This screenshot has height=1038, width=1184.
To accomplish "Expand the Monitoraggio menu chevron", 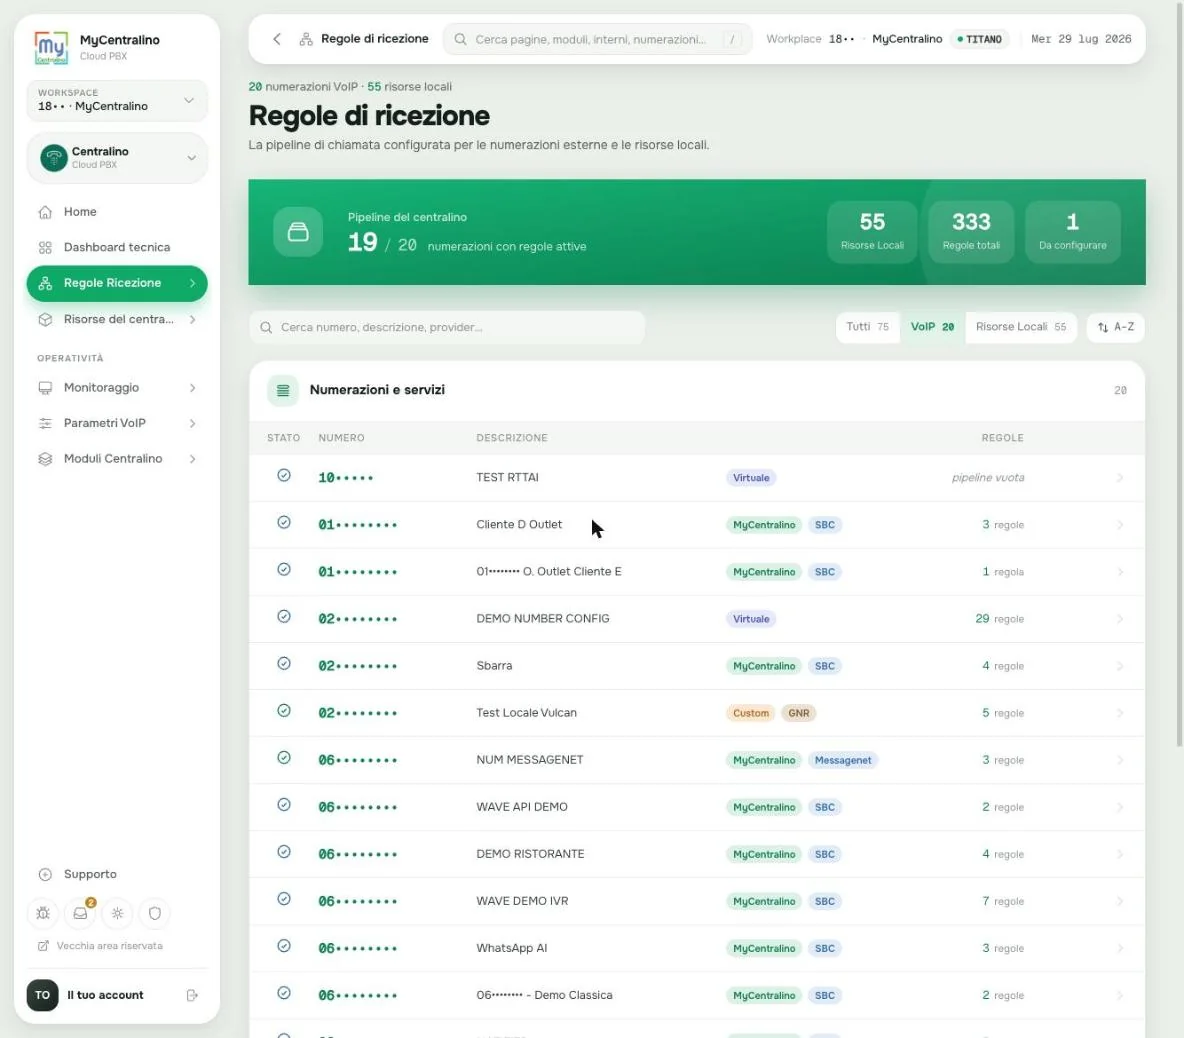I will (x=193, y=387).
